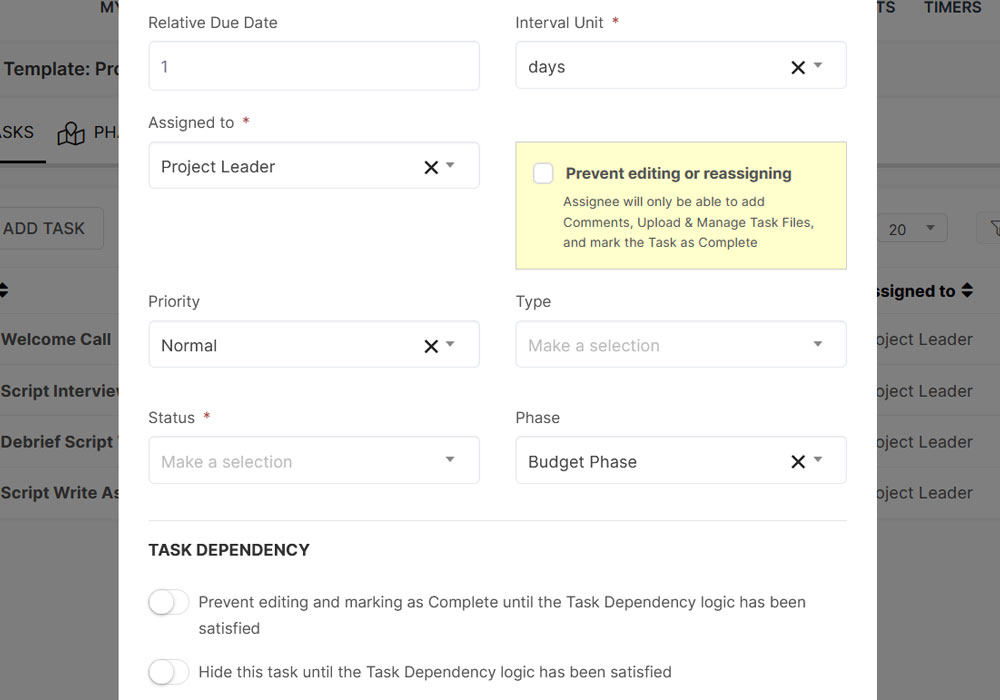The image size is (1000, 700).
Task: Clear the Normal priority value
Action: point(431,346)
